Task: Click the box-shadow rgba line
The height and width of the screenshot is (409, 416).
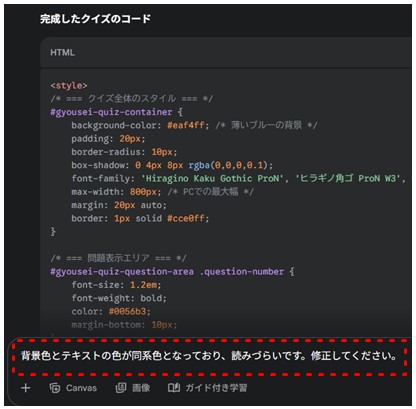Action: pos(172,165)
